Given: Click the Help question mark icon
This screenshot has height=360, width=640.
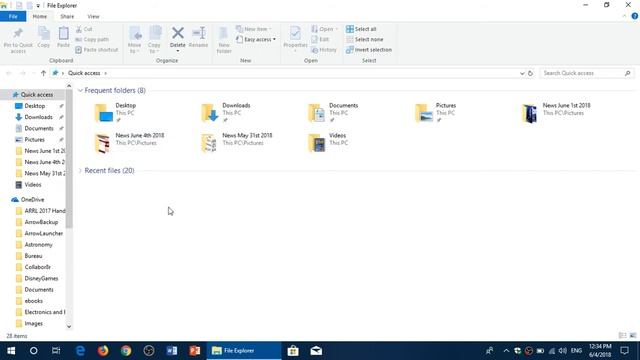Looking at the screenshot, I should point(635,16).
